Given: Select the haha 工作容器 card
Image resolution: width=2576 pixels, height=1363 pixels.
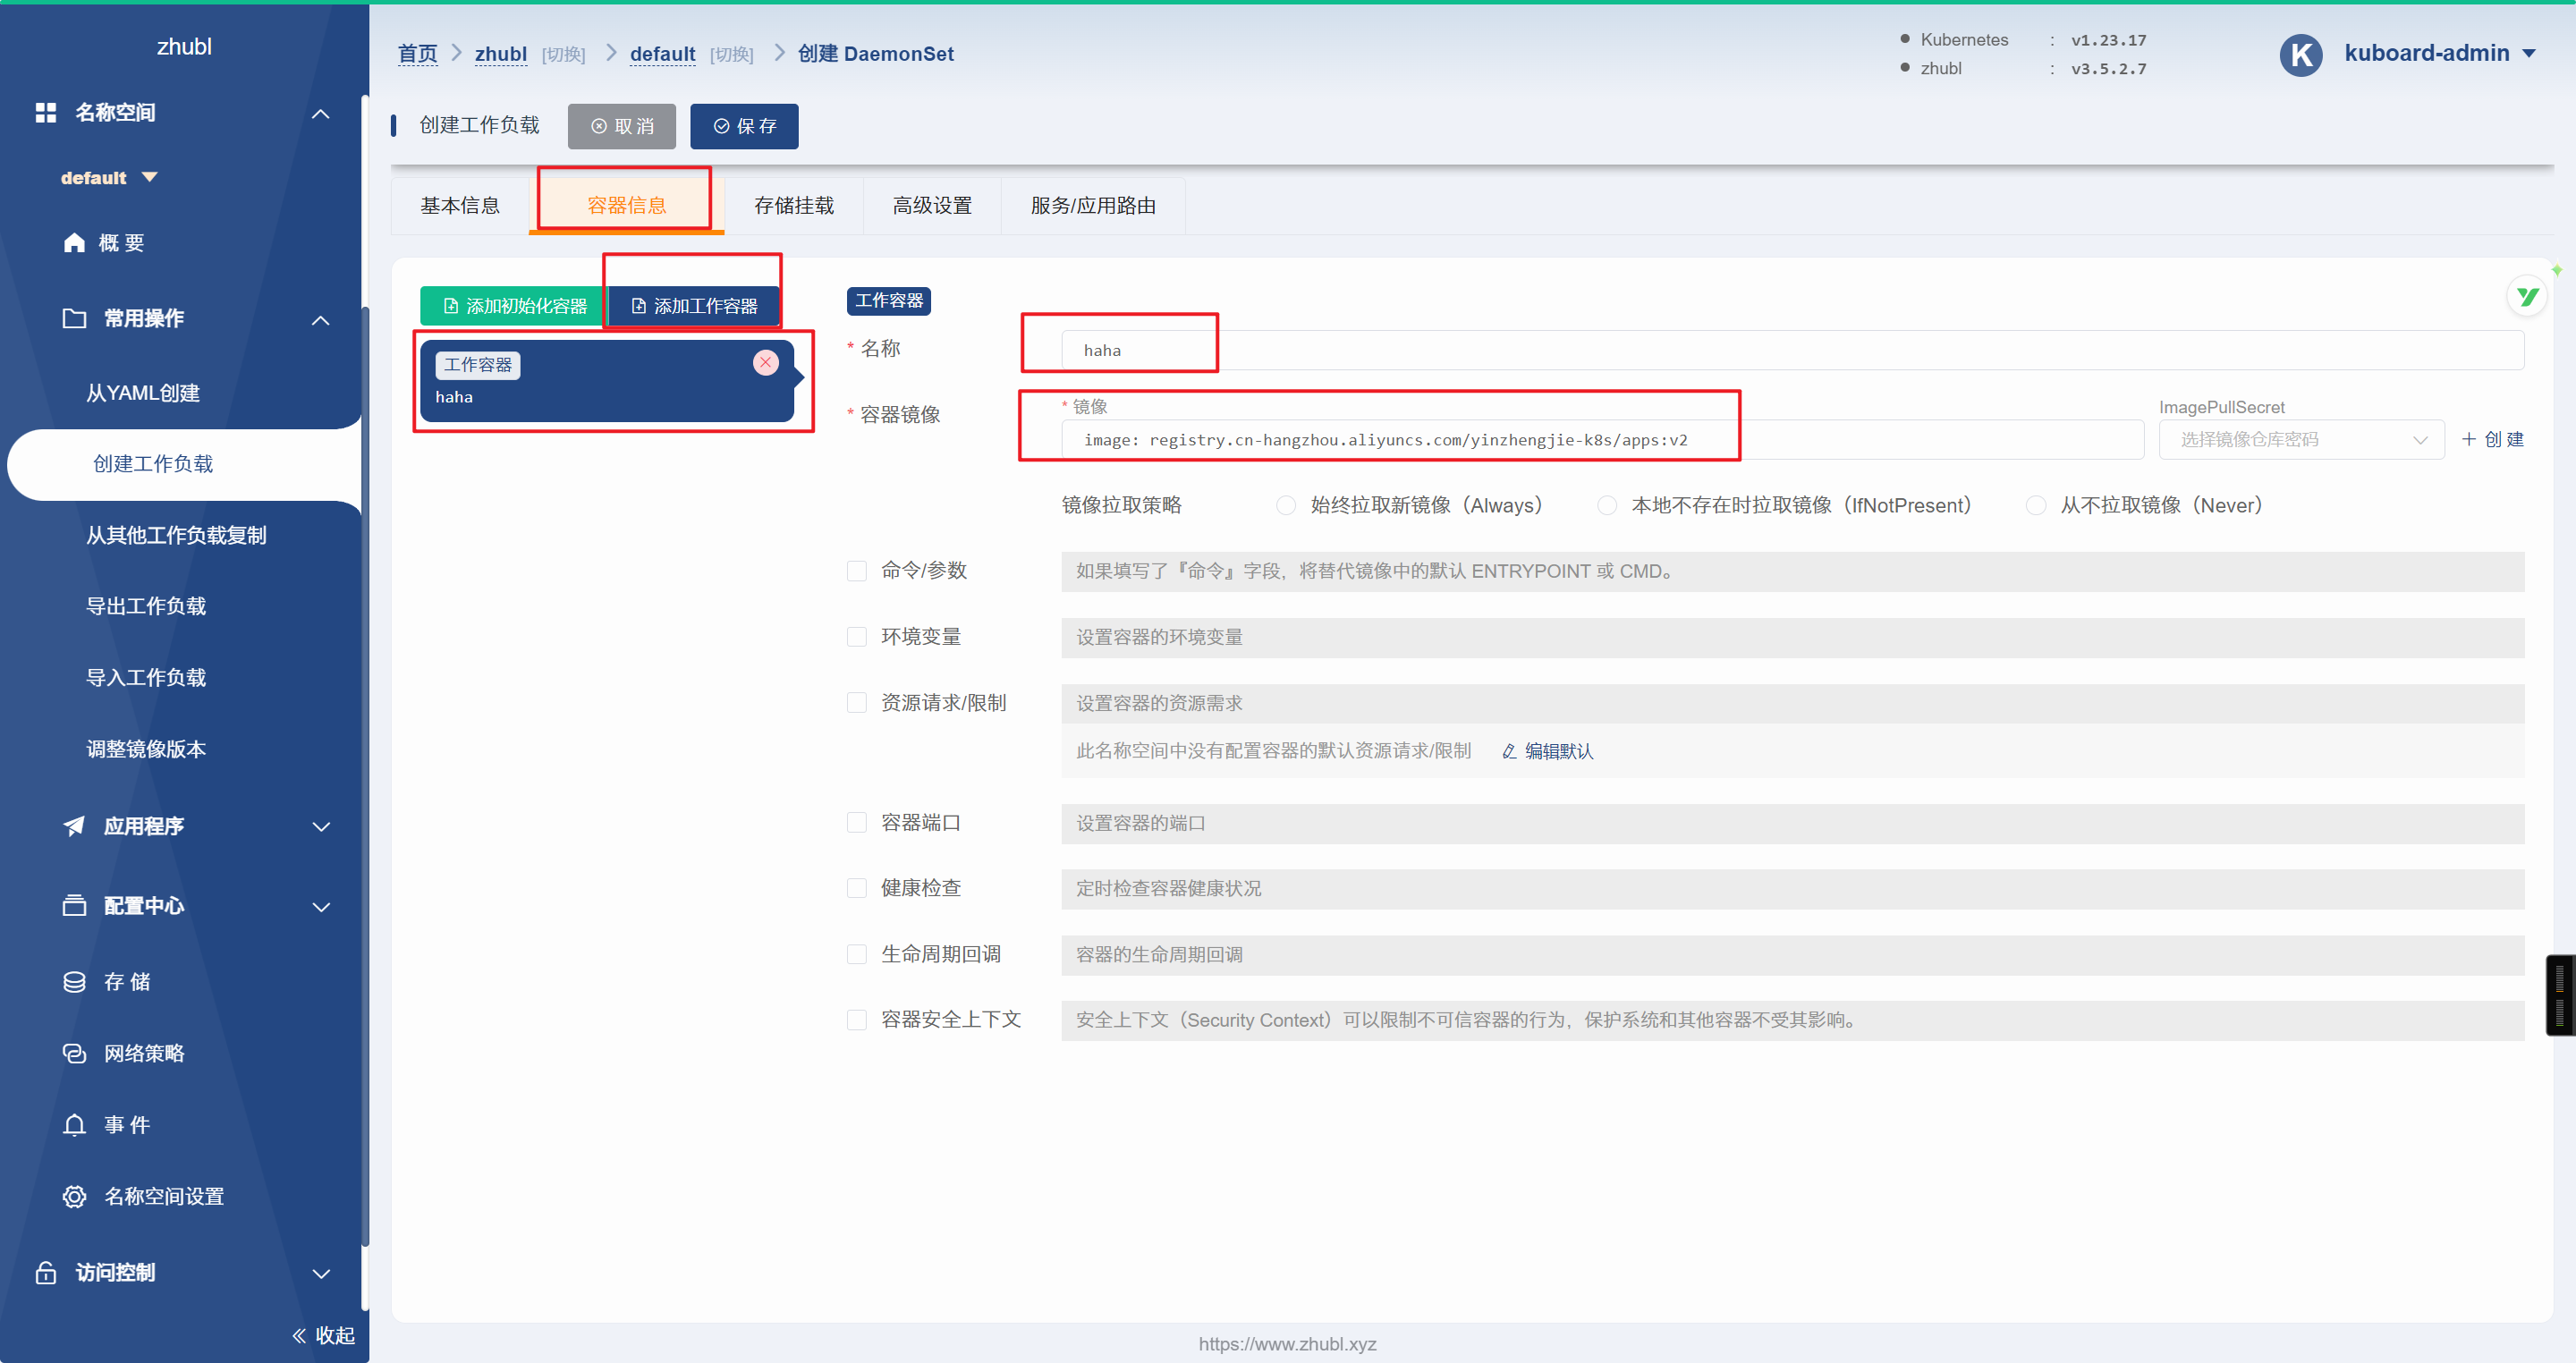Looking at the screenshot, I should pyautogui.click(x=607, y=380).
